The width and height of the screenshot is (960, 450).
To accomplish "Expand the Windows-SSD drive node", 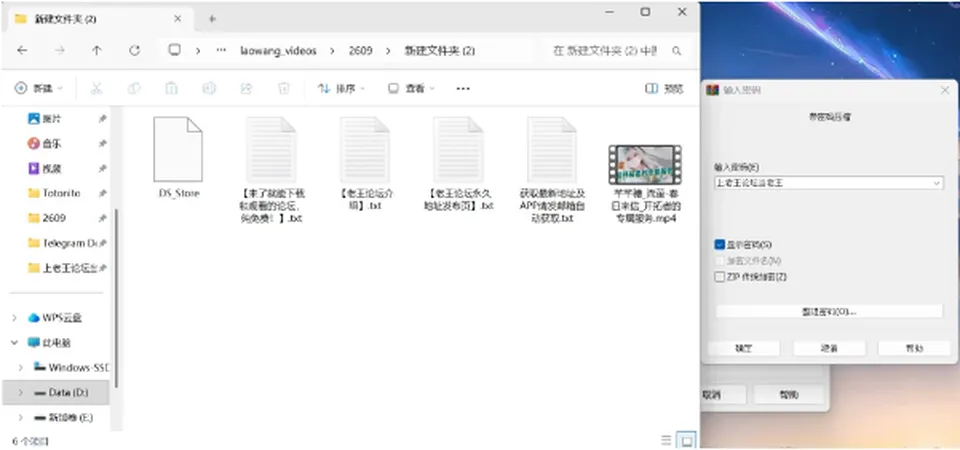I will point(21,368).
